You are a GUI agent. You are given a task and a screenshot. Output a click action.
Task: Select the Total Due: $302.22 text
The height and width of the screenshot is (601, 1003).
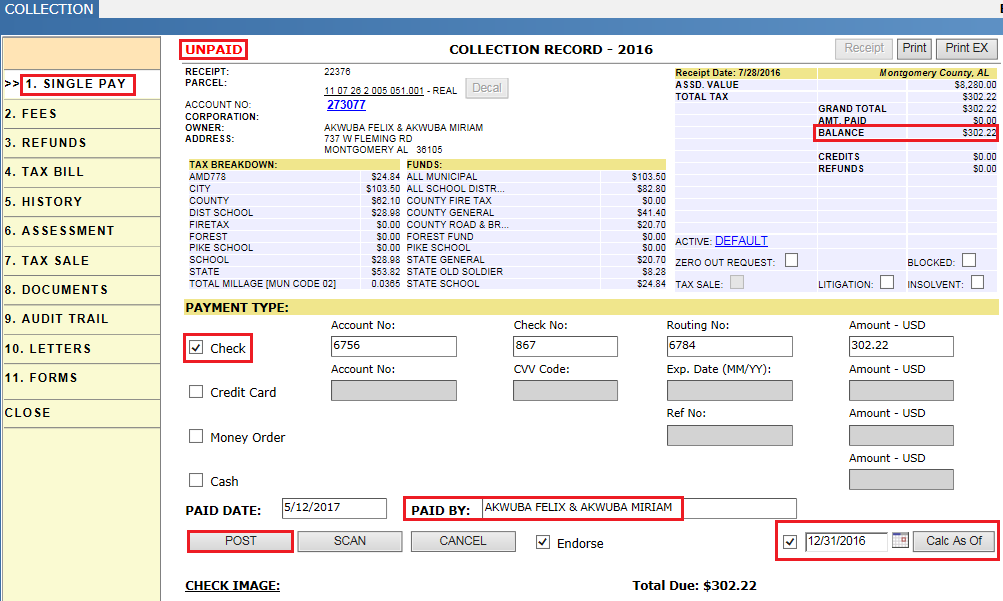[694, 586]
